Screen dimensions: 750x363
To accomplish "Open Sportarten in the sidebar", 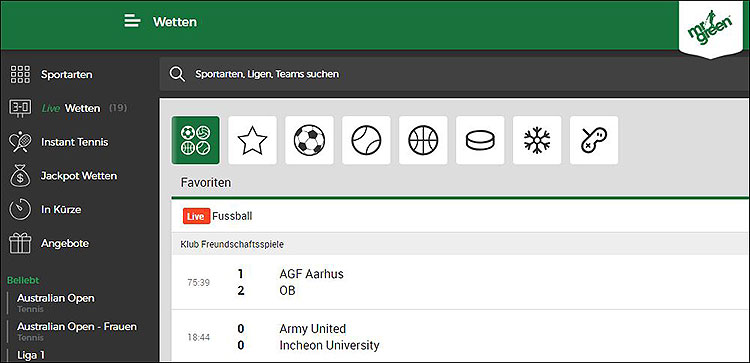I will point(66,75).
